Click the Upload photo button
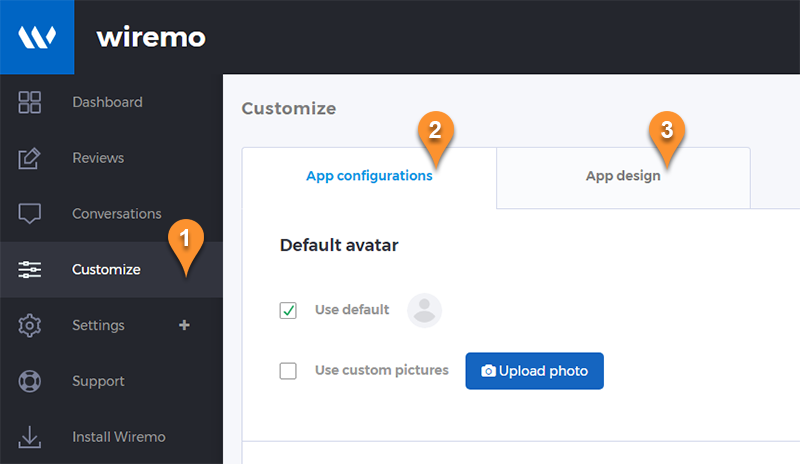The width and height of the screenshot is (800, 464). click(534, 371)
